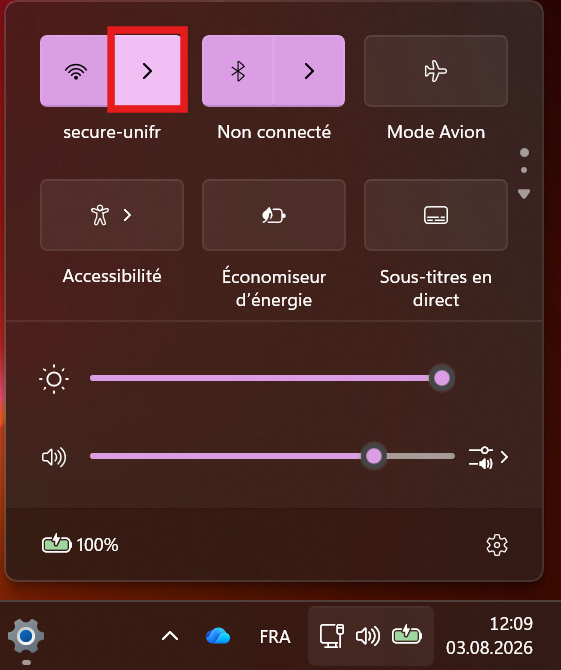Open the clock and date calendar
561x670 pixels.
[x=490, y=636]
